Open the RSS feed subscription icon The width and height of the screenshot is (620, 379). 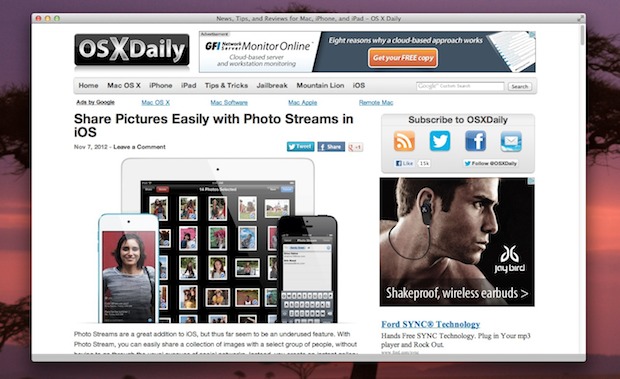404,141
